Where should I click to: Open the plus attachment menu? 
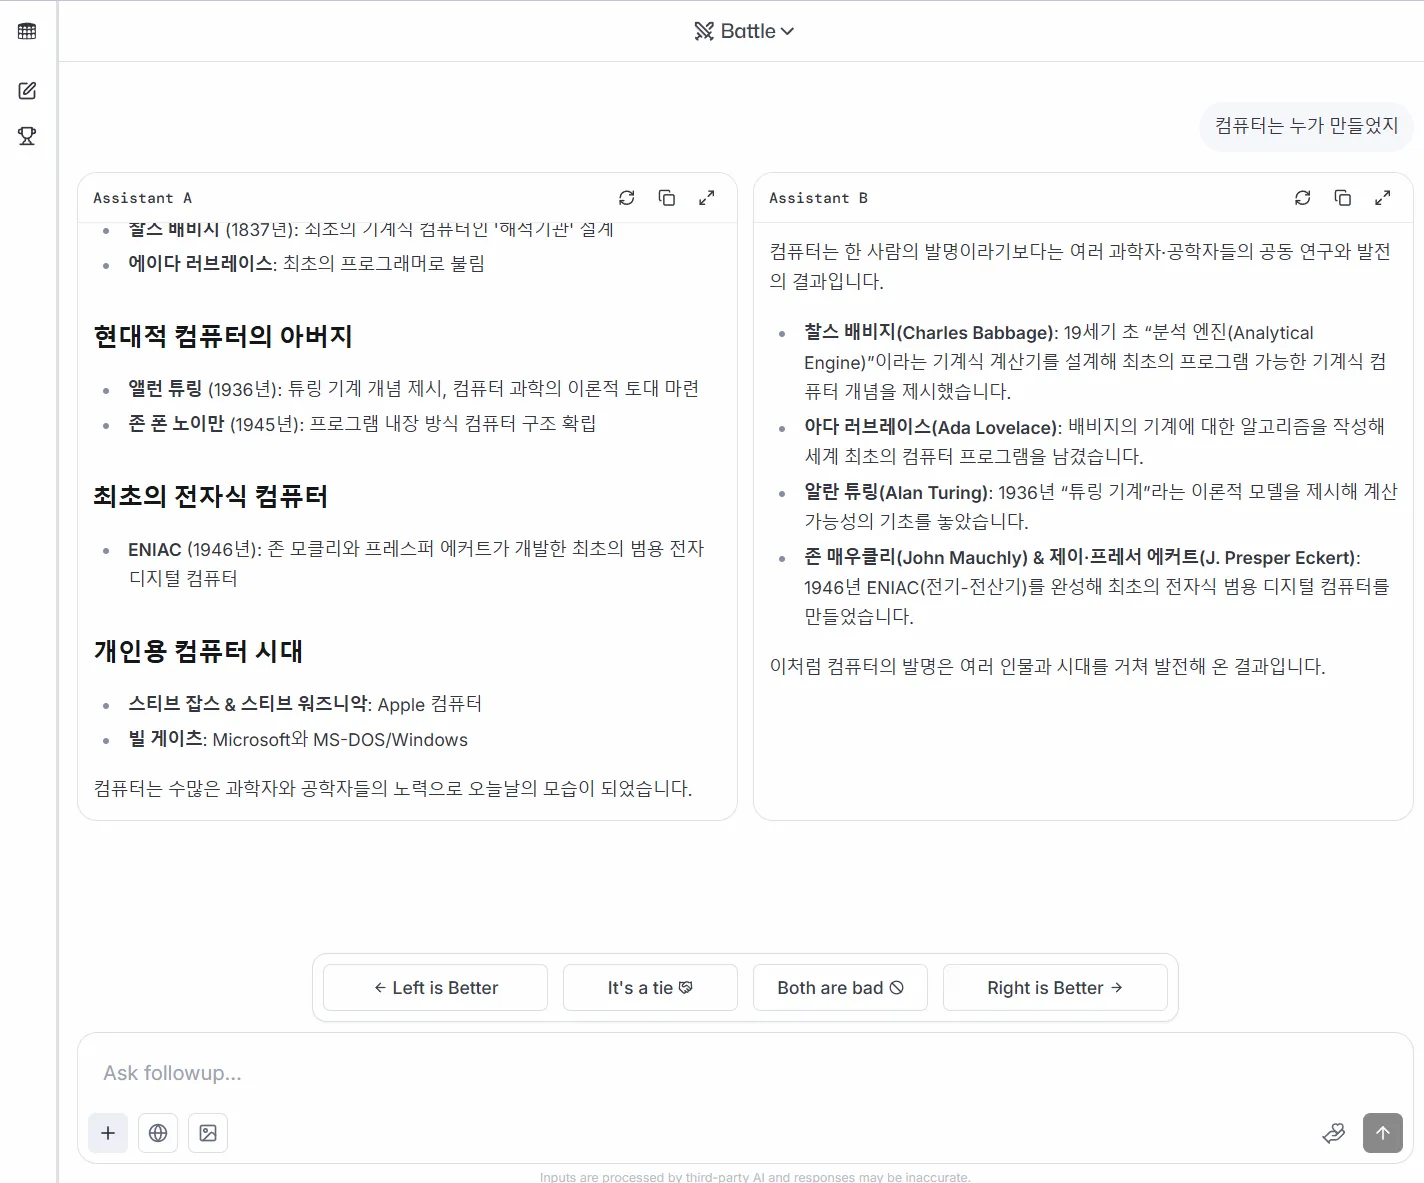(108, 1133)
